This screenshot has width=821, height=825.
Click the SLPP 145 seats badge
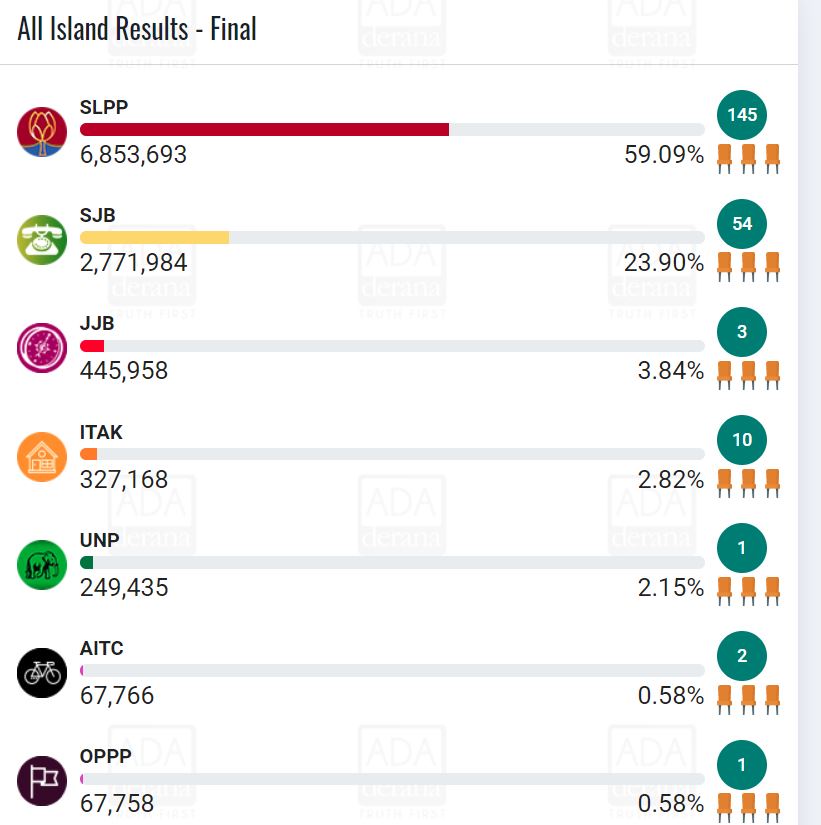742,115
